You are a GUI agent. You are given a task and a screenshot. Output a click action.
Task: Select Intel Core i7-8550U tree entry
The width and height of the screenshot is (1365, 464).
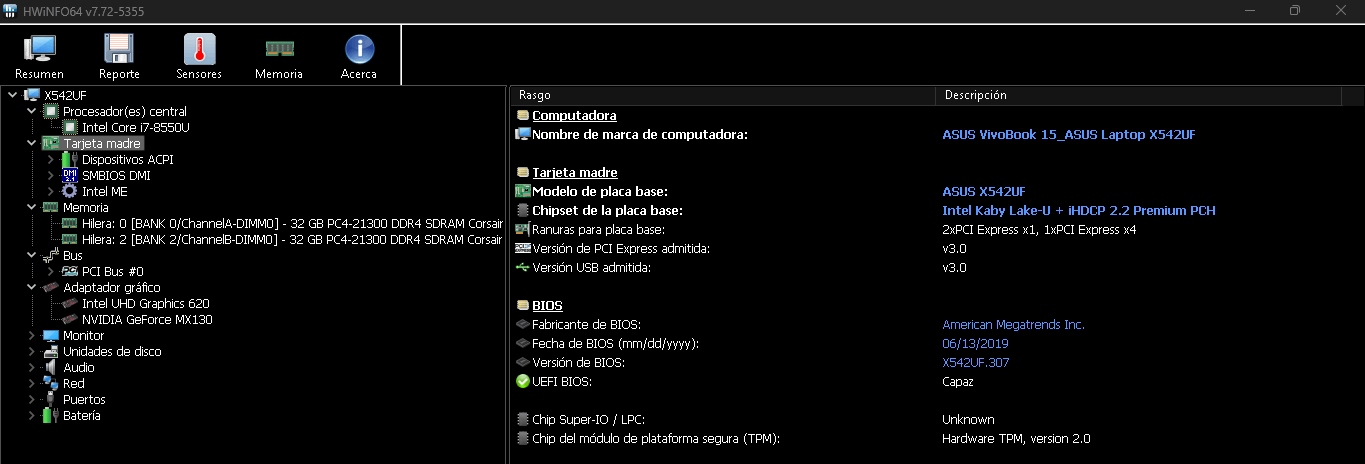click(x=136, y=127)
